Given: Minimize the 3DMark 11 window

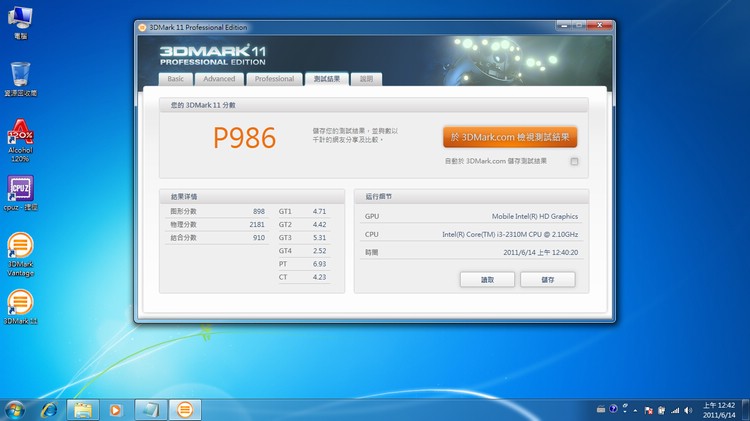Looking at the screenshot, I should click(x=564, y=25).
